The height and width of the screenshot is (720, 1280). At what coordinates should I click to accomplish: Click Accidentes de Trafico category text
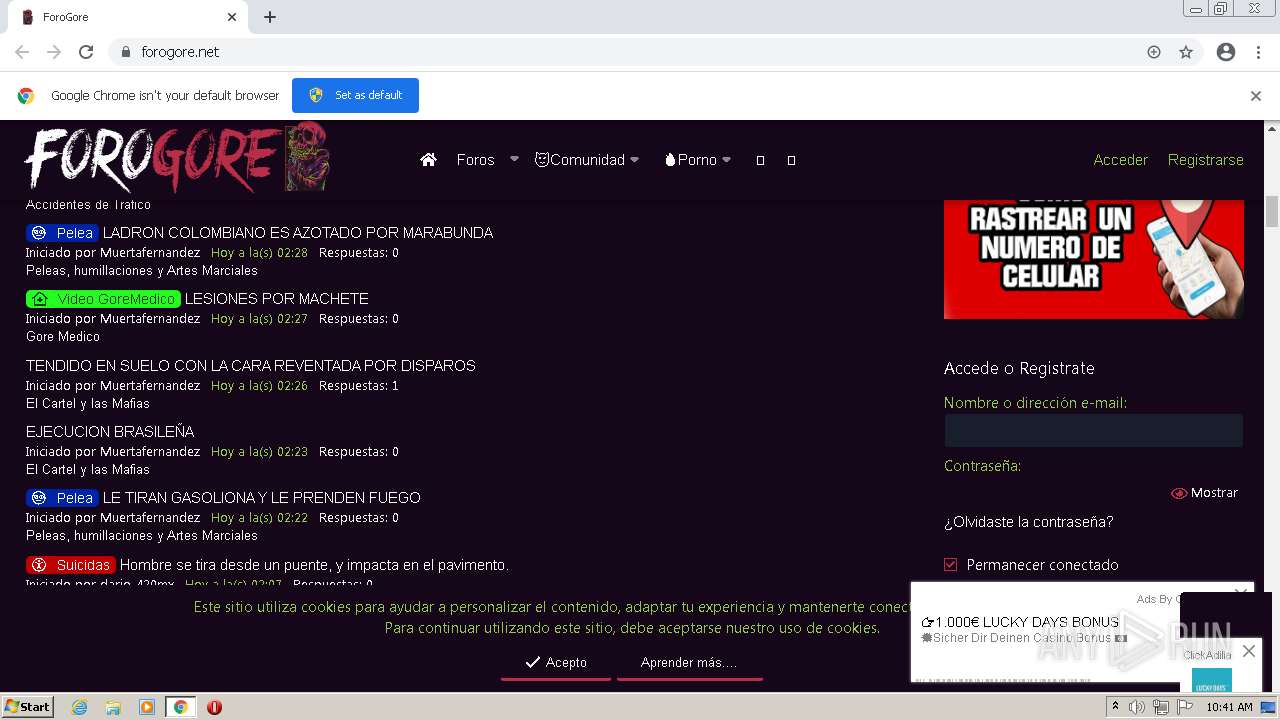point(88,205)
